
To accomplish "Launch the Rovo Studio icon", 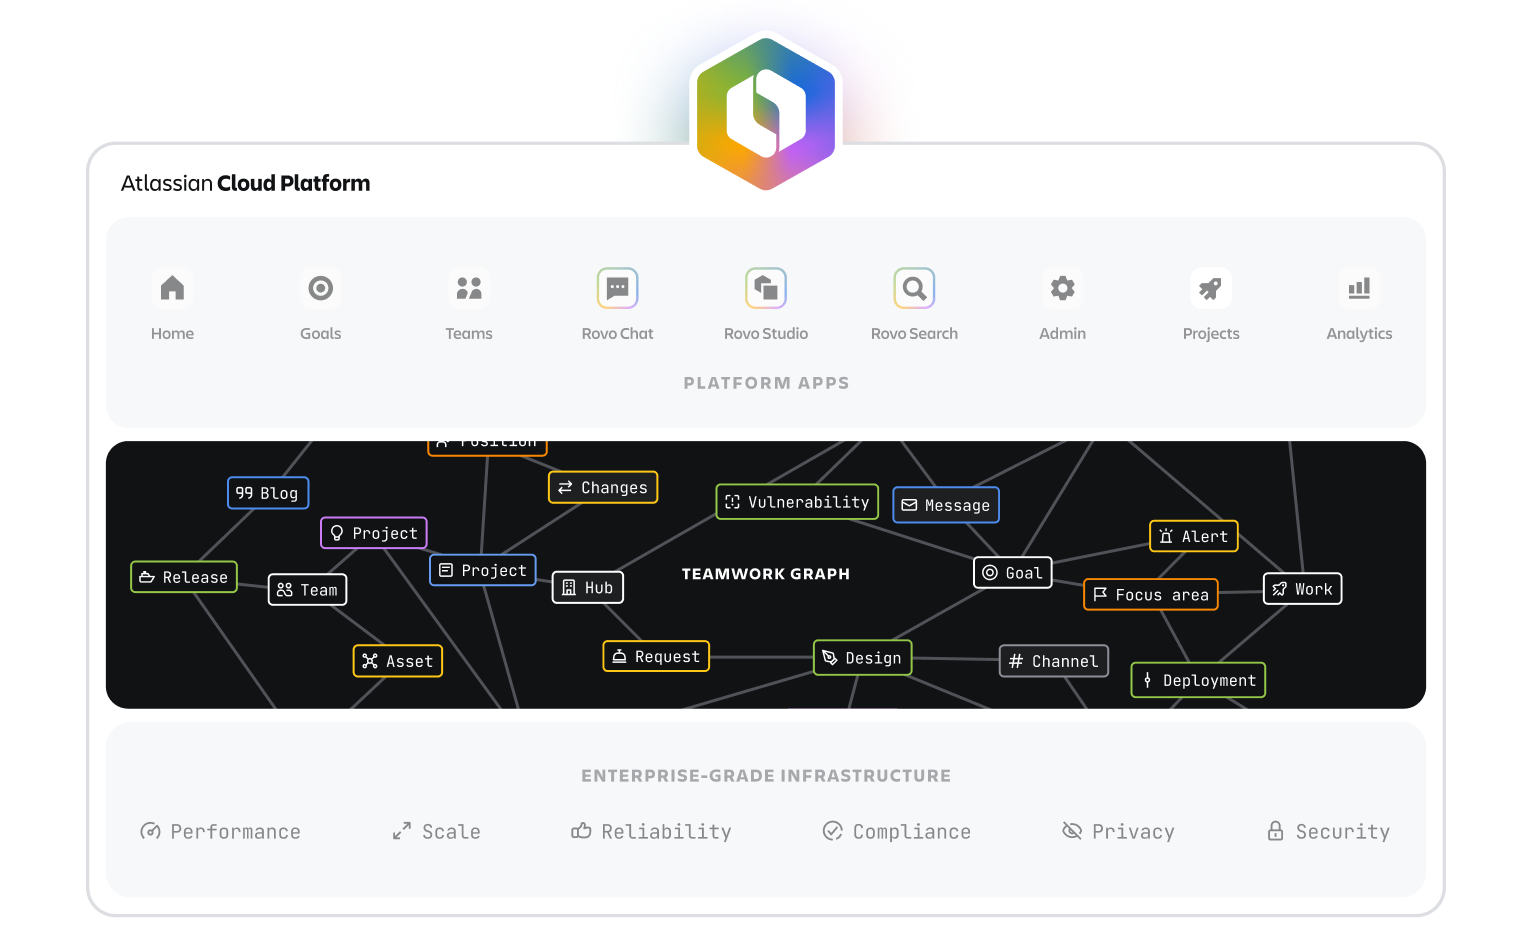I will point(766,289).
